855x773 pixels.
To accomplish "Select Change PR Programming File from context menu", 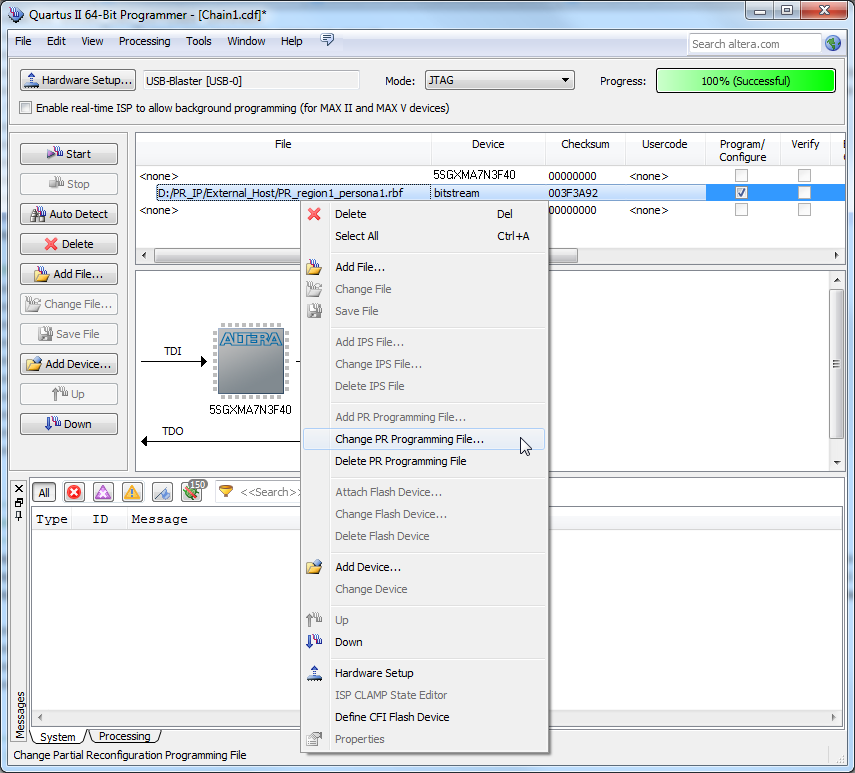I will coord(409,439).
